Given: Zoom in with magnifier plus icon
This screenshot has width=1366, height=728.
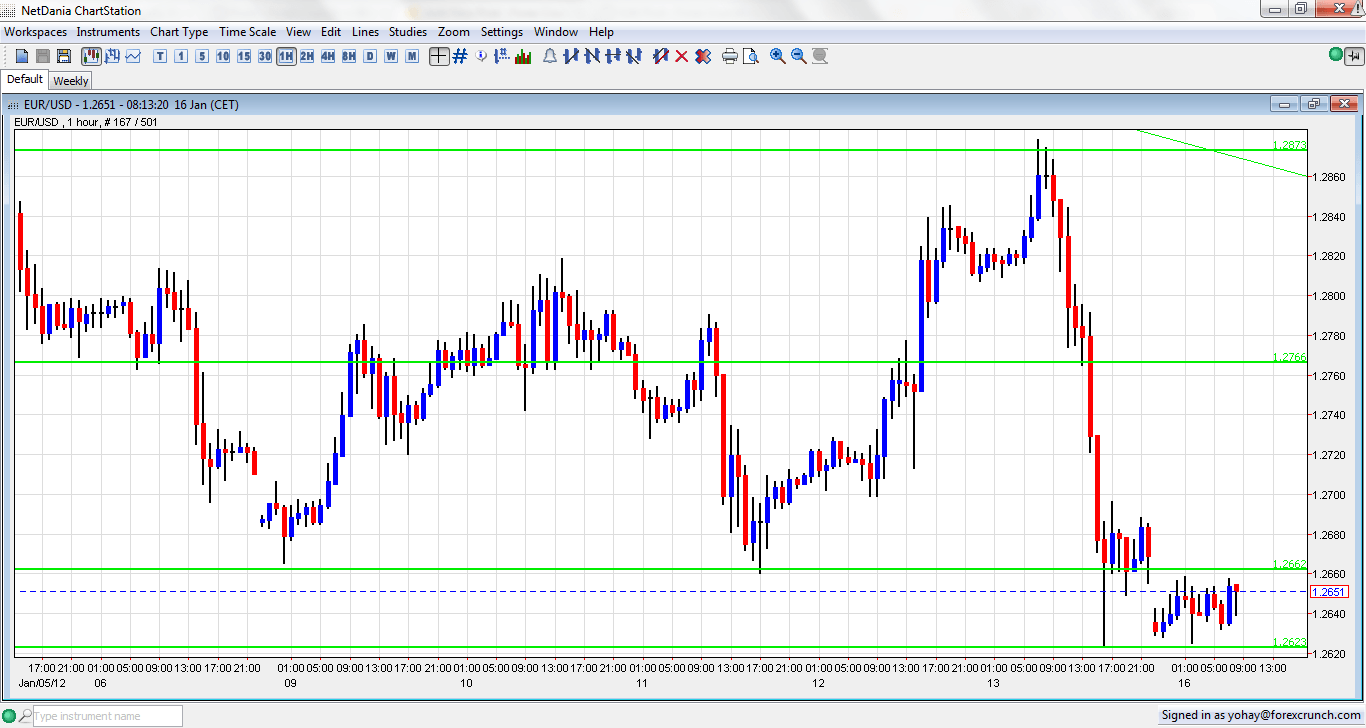Looking at the screenshot, I should coord(777,56).
